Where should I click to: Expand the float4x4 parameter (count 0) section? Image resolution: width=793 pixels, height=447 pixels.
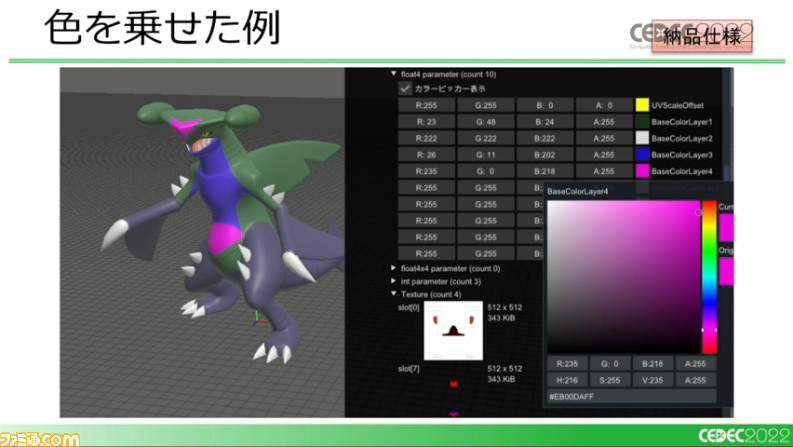(393, 268)
